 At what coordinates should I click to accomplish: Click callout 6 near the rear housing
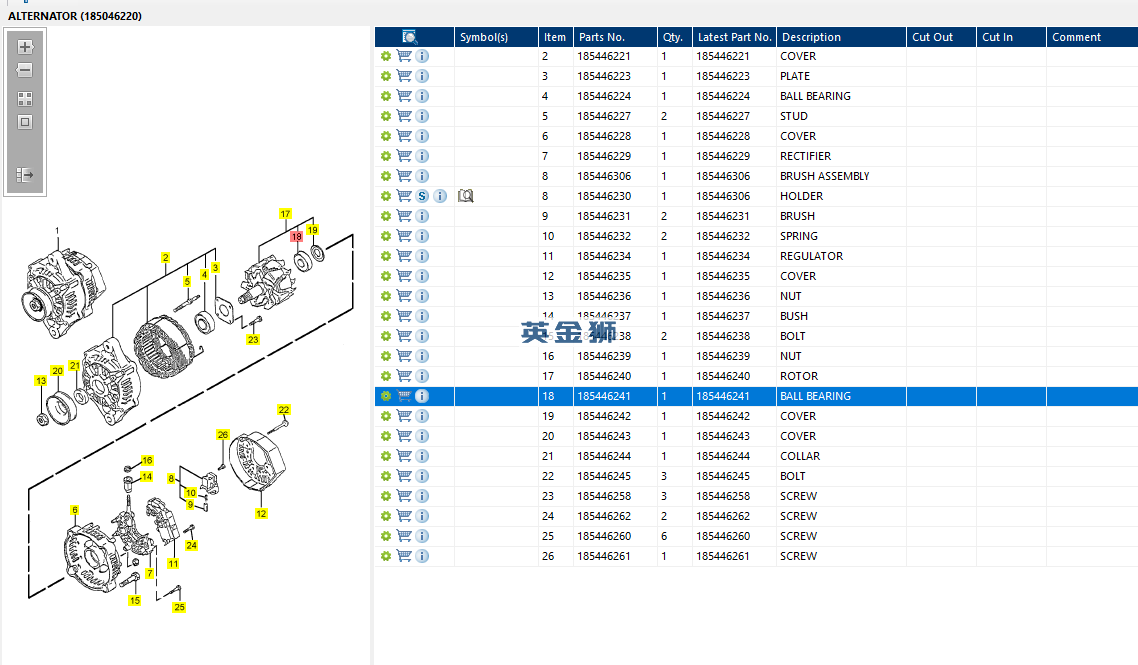[75, 510]
